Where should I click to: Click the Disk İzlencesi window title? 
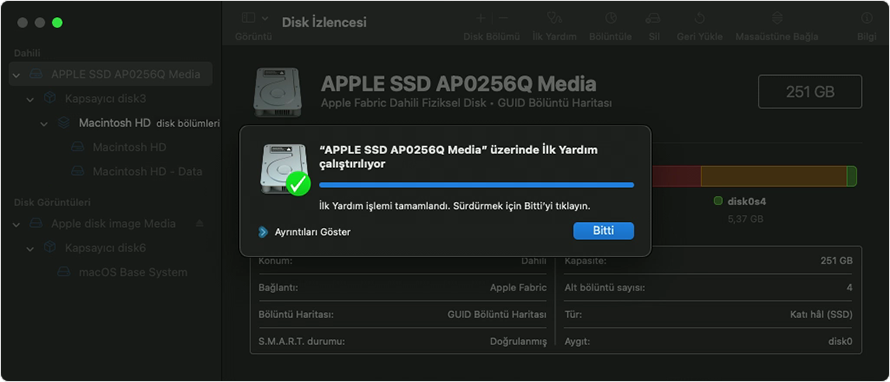click(324, 22)
